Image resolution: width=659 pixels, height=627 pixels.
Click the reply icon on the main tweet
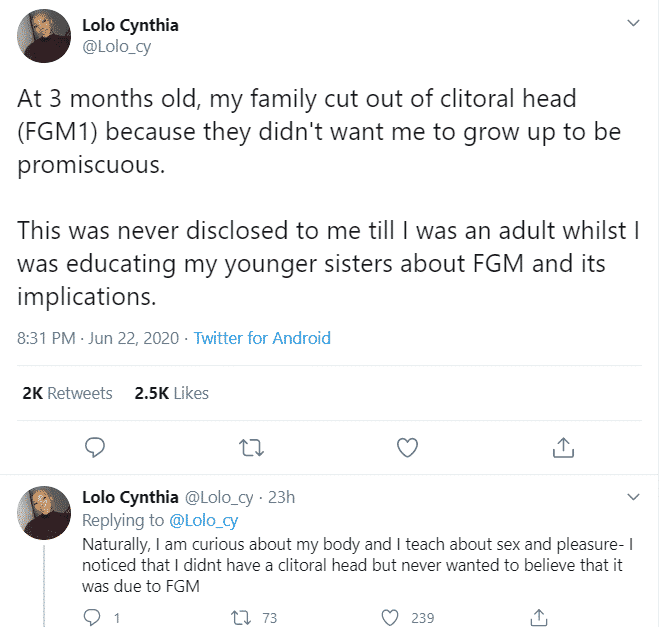95,447
